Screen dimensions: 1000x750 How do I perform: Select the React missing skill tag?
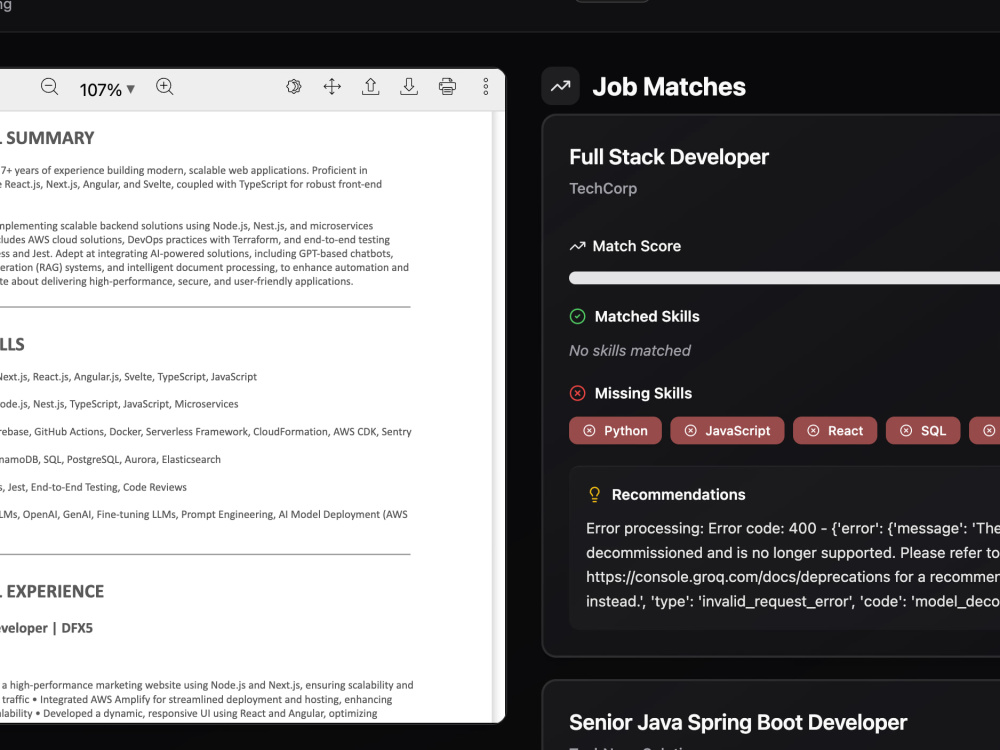835,430
